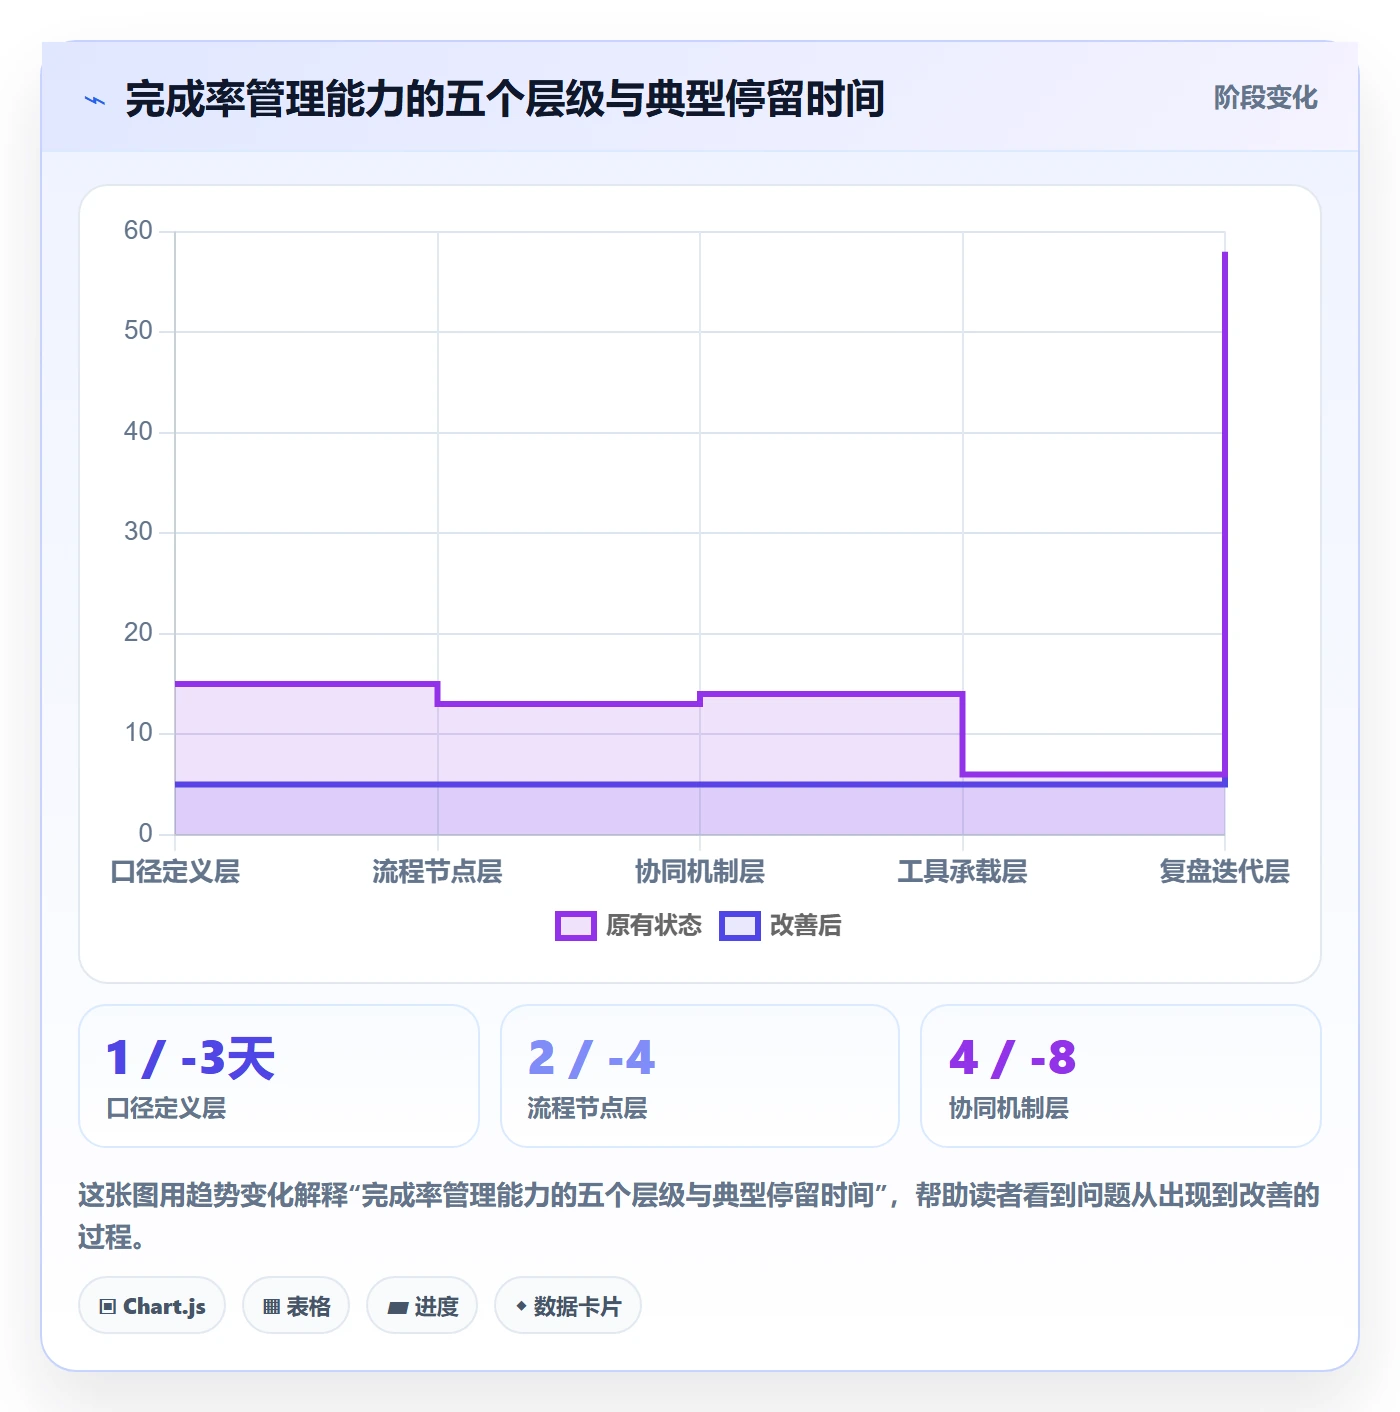The width and height of the screenshot is (1400, 1412).
Task: Select the 表格 tag chip
Action: pos(296,1306)
